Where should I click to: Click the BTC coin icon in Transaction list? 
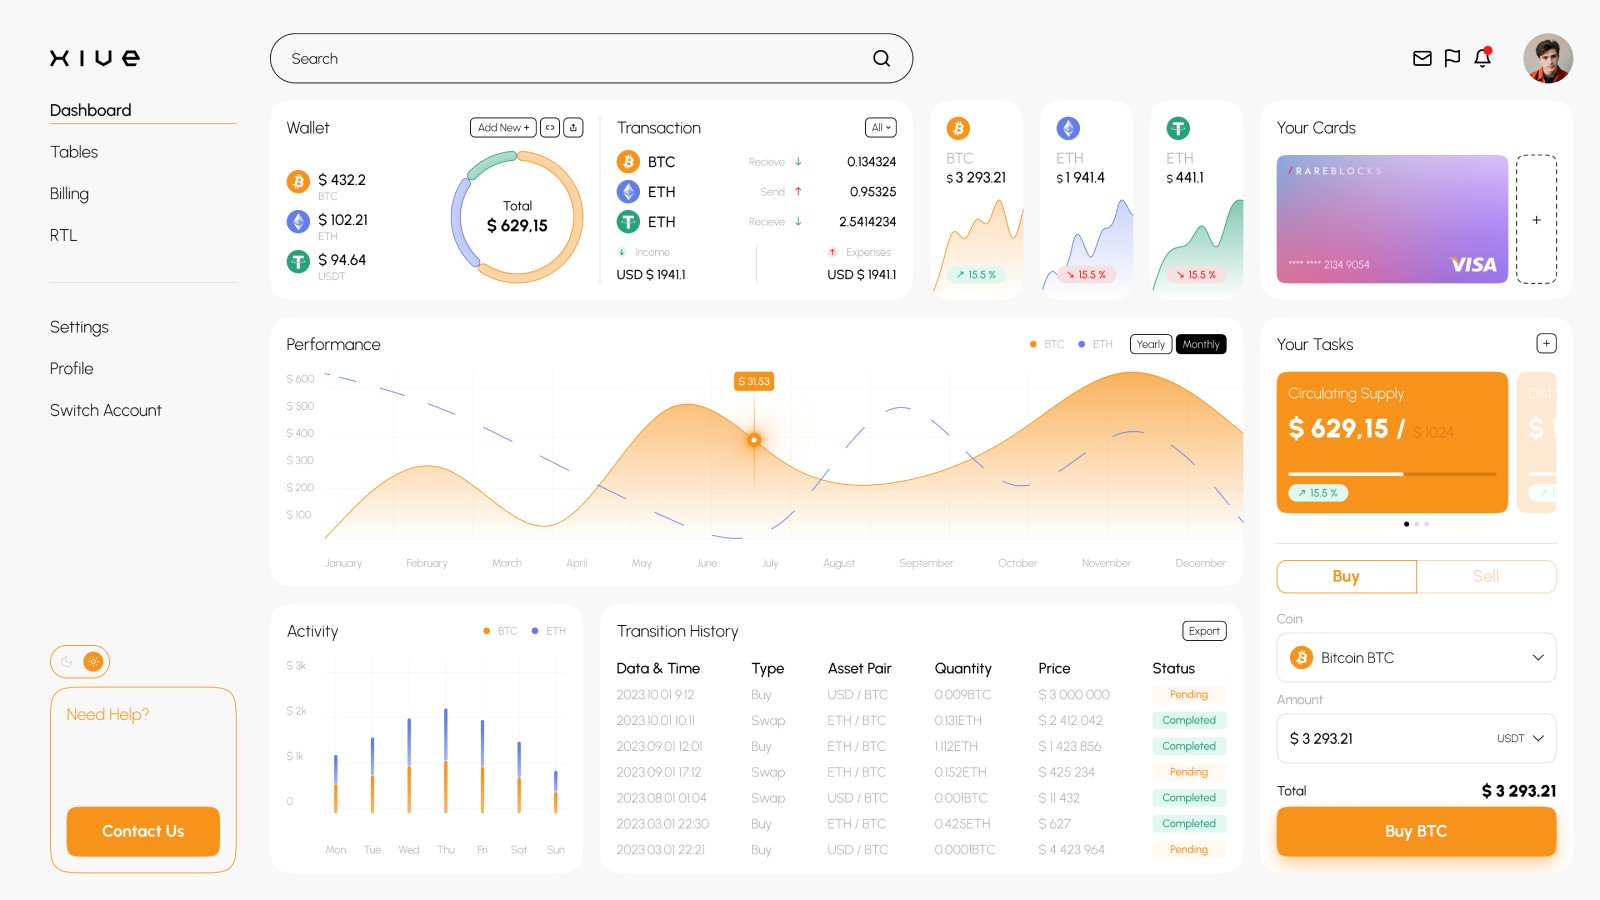click(628, 161)
